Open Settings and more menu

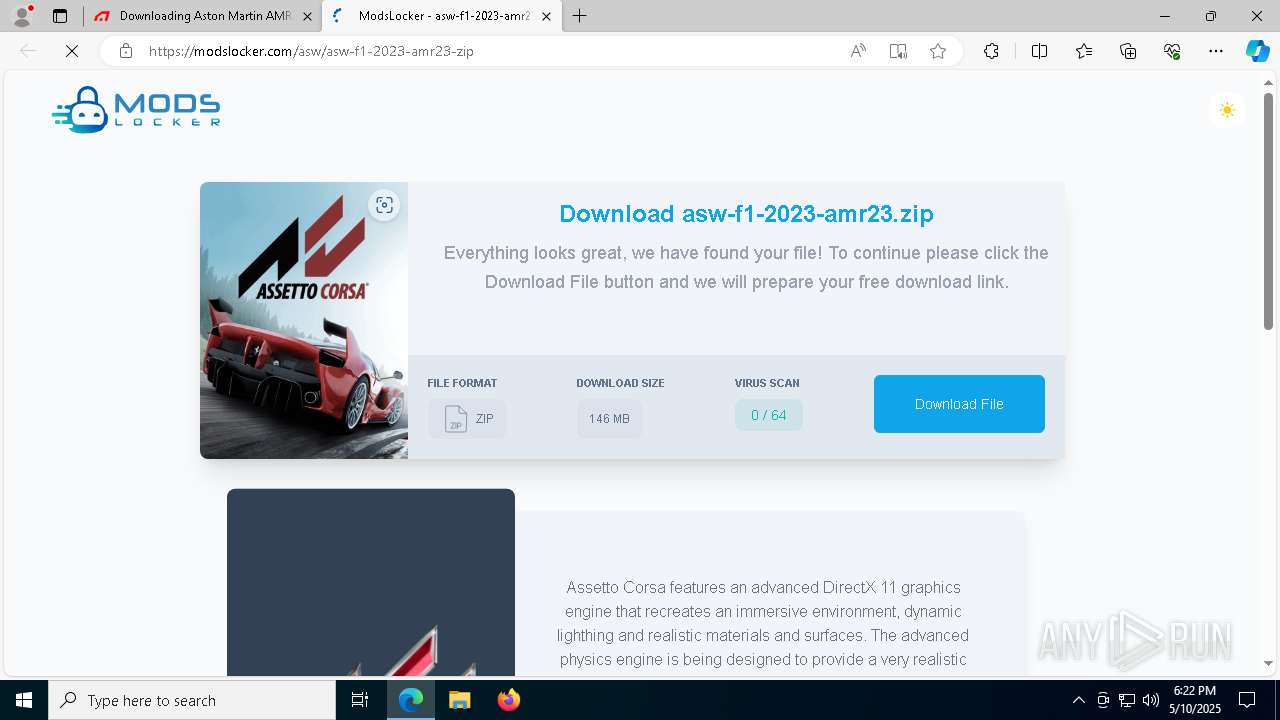(1216, 51)
